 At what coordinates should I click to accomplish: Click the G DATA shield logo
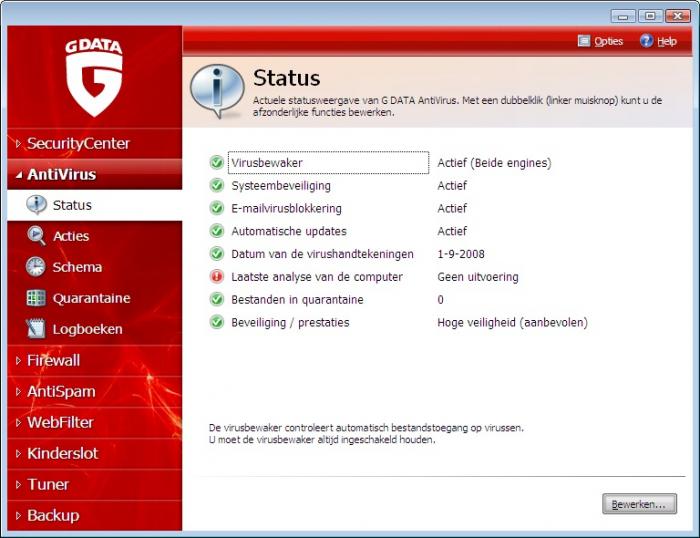click(x=94, y=77)
